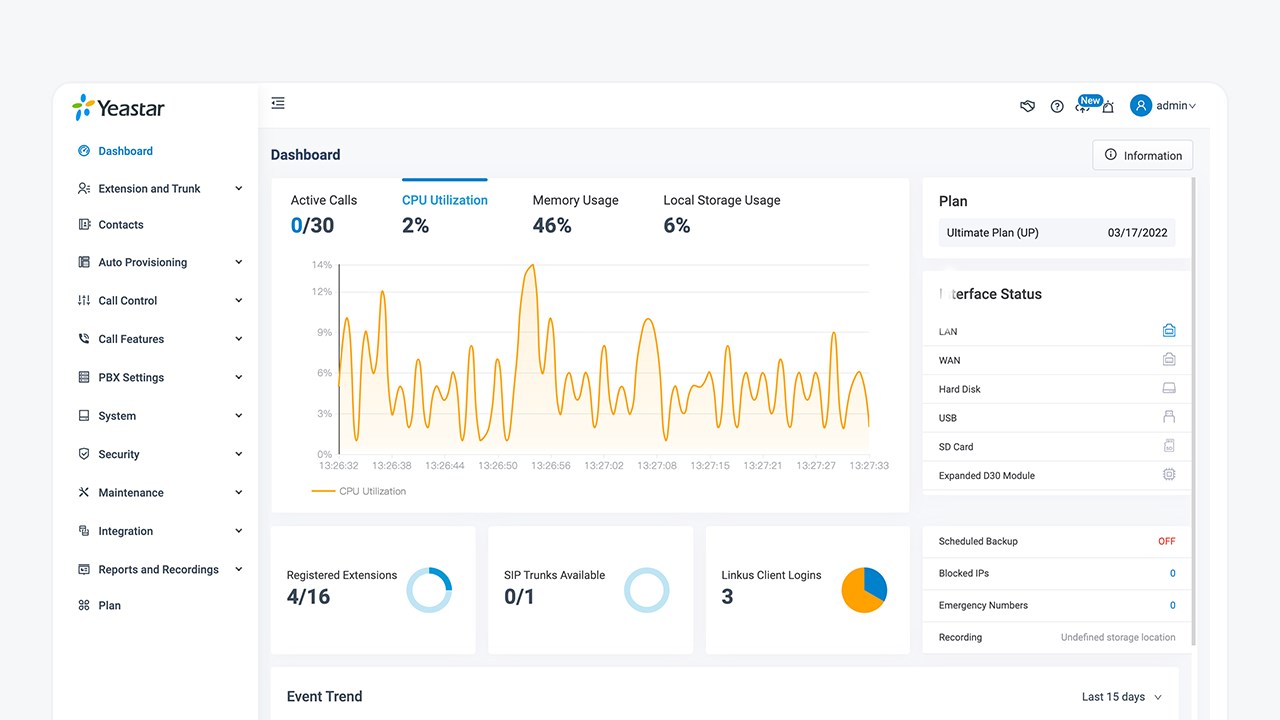
Task: Click the SD Card status icon
Action: tap(1169, 446)
